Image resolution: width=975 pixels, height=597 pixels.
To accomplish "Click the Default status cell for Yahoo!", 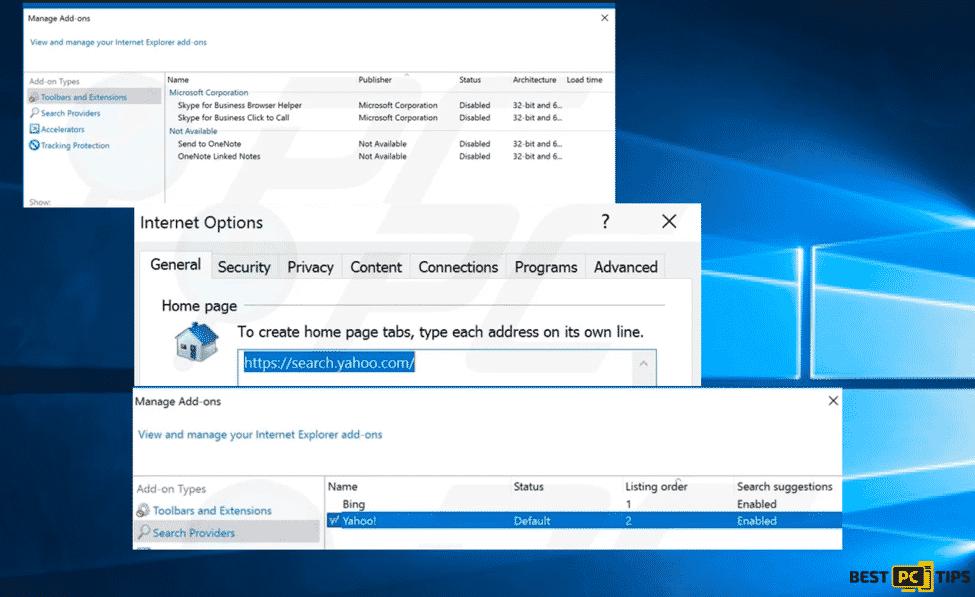I will coord(532,521).
